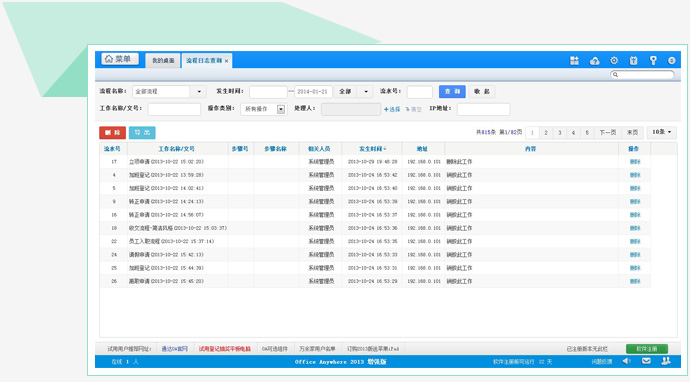
Task: Click the cloud upload icon in top bar
Action: pos(595,61)
